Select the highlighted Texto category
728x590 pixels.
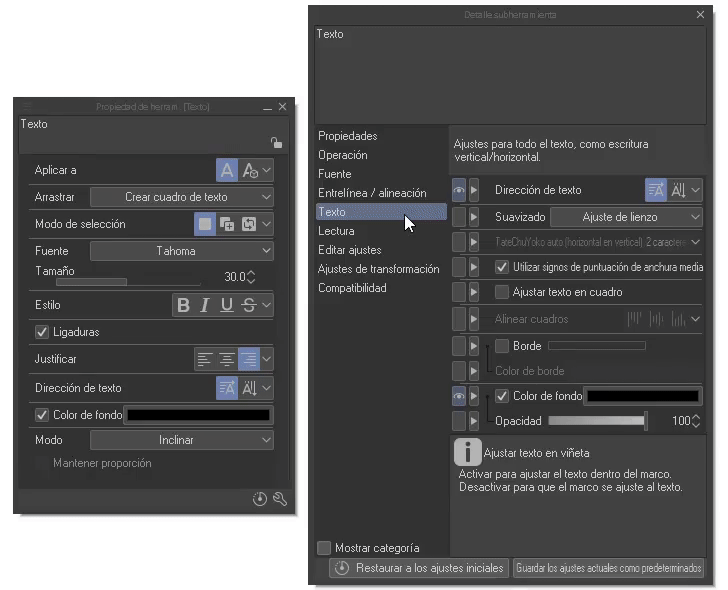[x=381, y=212]
